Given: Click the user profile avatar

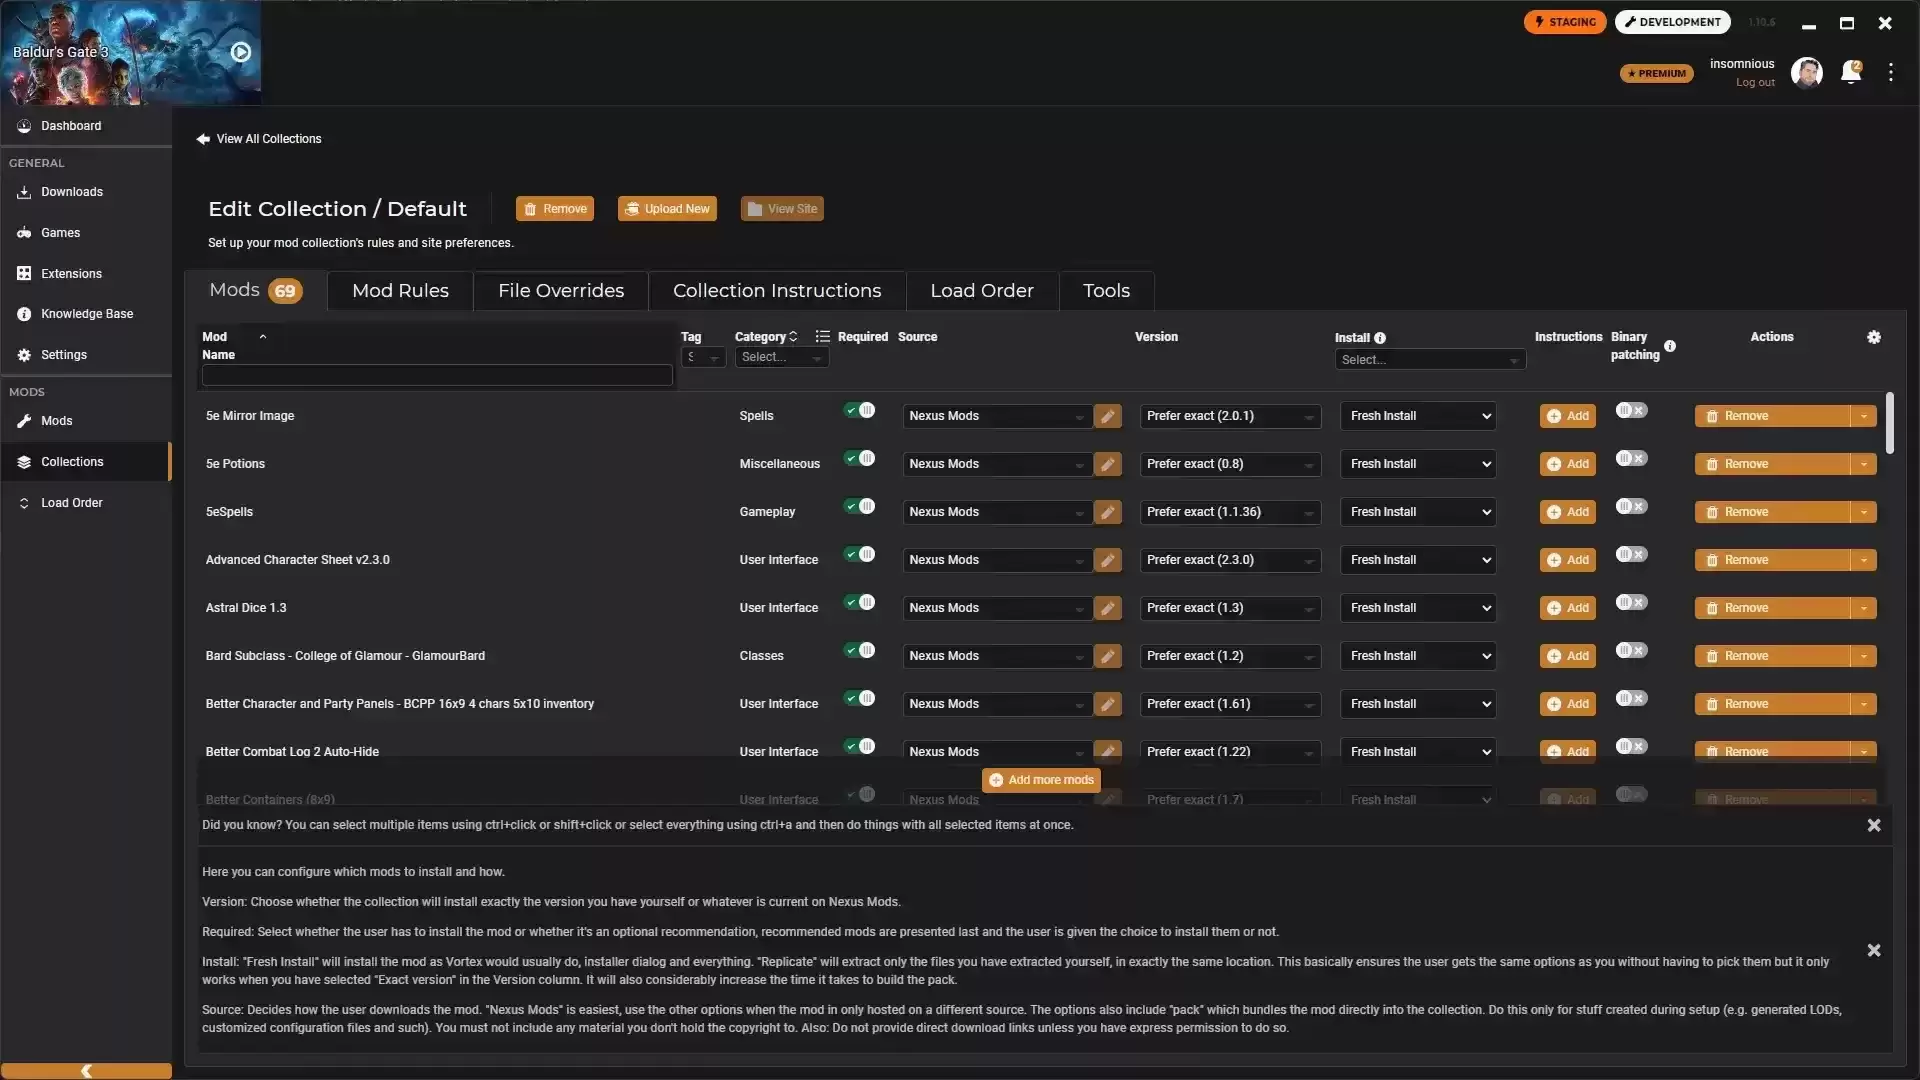Looking at the screenshot, I should (1806, 72).
